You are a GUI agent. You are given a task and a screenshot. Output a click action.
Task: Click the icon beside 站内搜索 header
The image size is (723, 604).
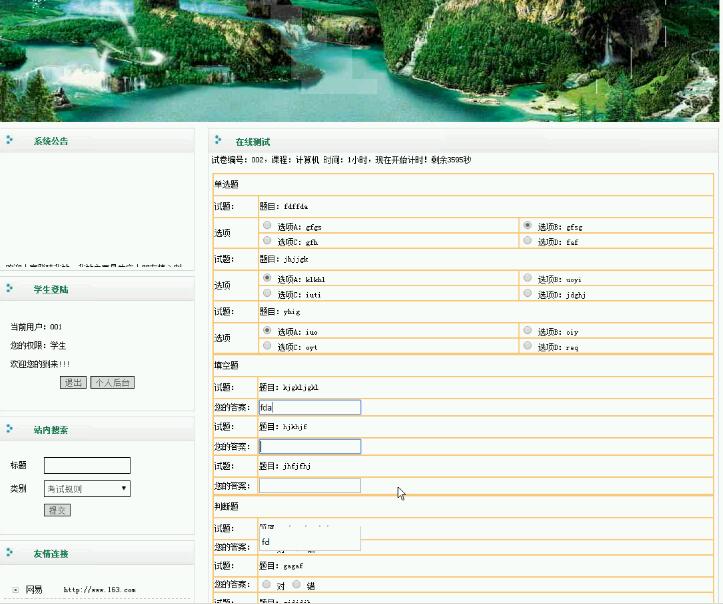(x=10, y=429)
